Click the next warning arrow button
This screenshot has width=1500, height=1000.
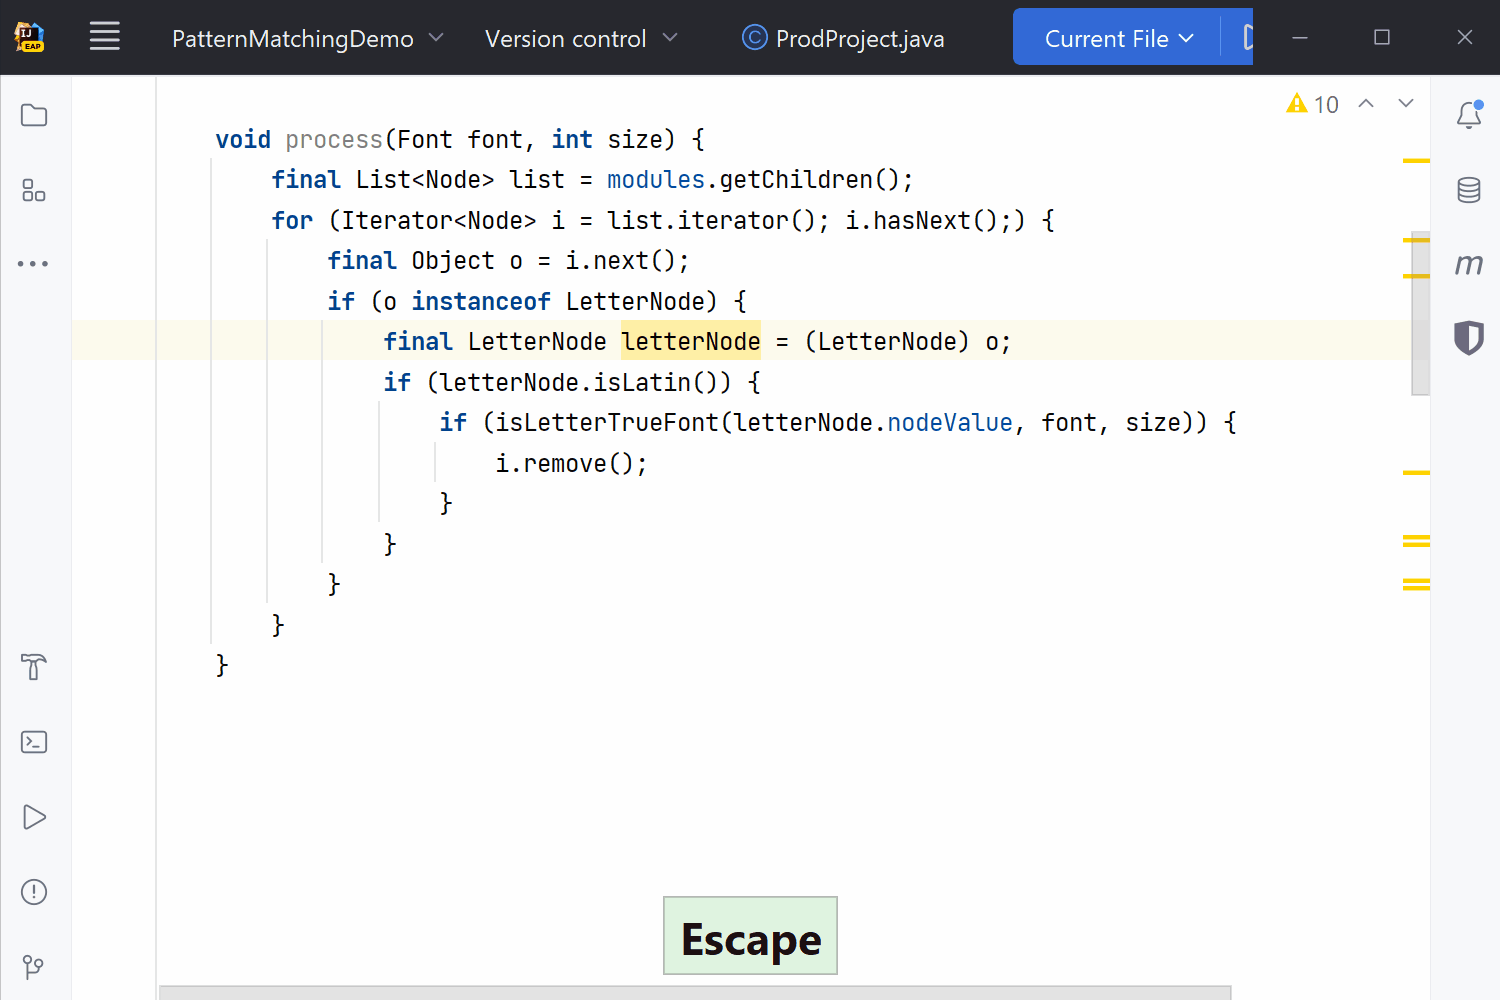pyautogui.click(x=1406, y=103)
